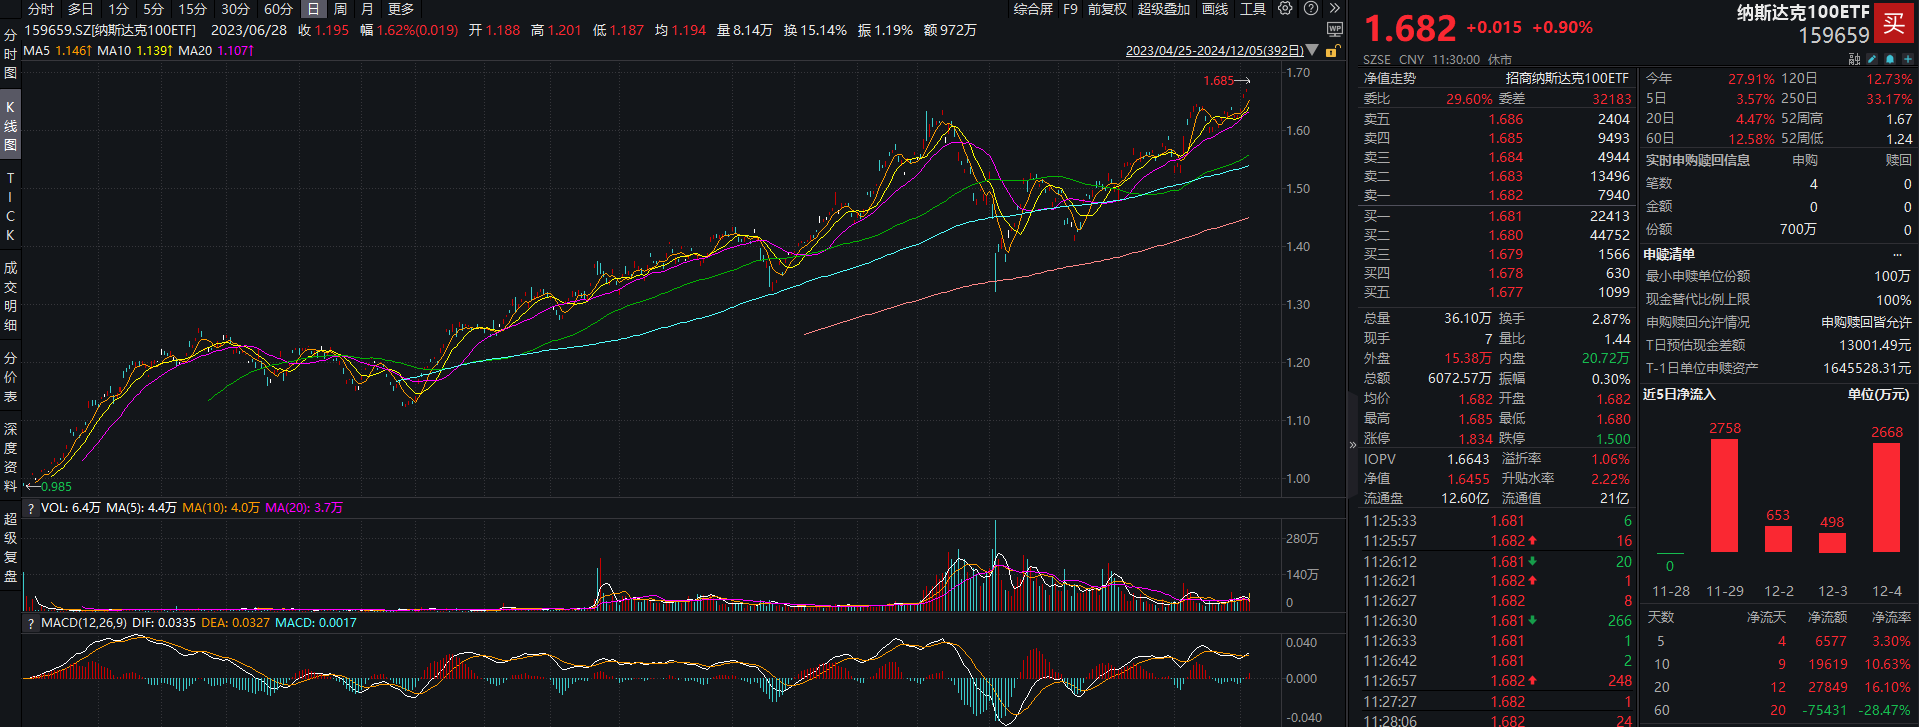This screenshot has width=1919, height=727.
Task: Toggle 前复权 price adjustment mode
Action: 1107,9
